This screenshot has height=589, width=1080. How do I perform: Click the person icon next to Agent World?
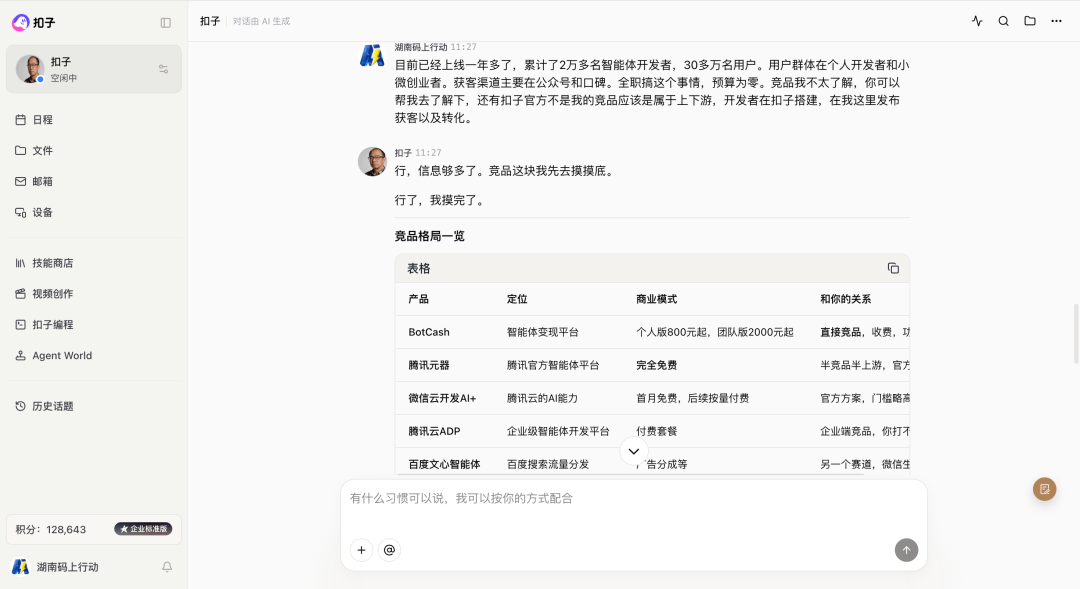click(x=21, y=355)
